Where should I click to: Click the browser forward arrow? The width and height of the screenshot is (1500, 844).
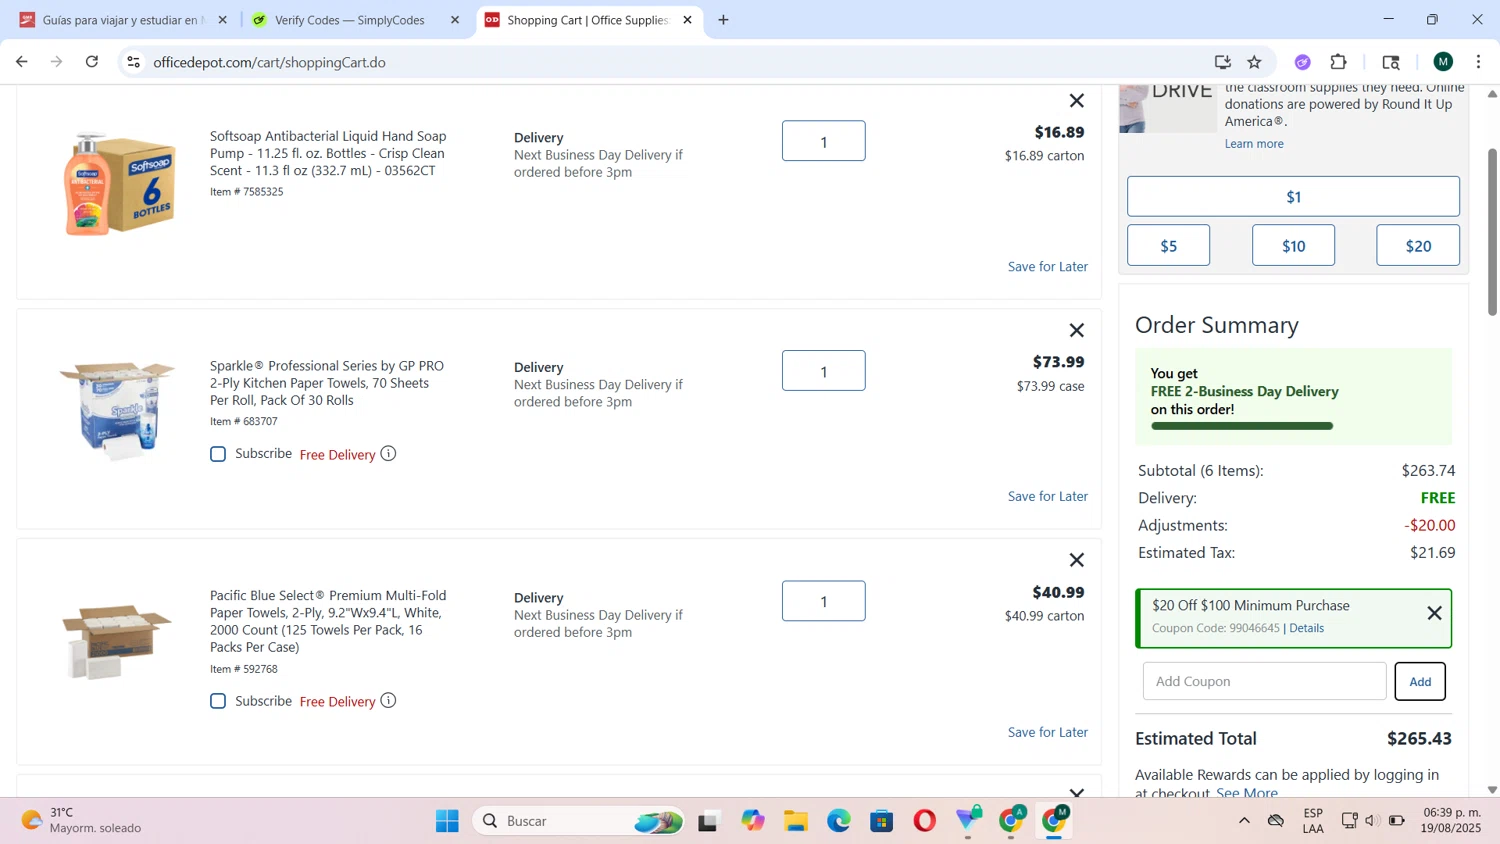pyautogui.click(x=57, y=62)
